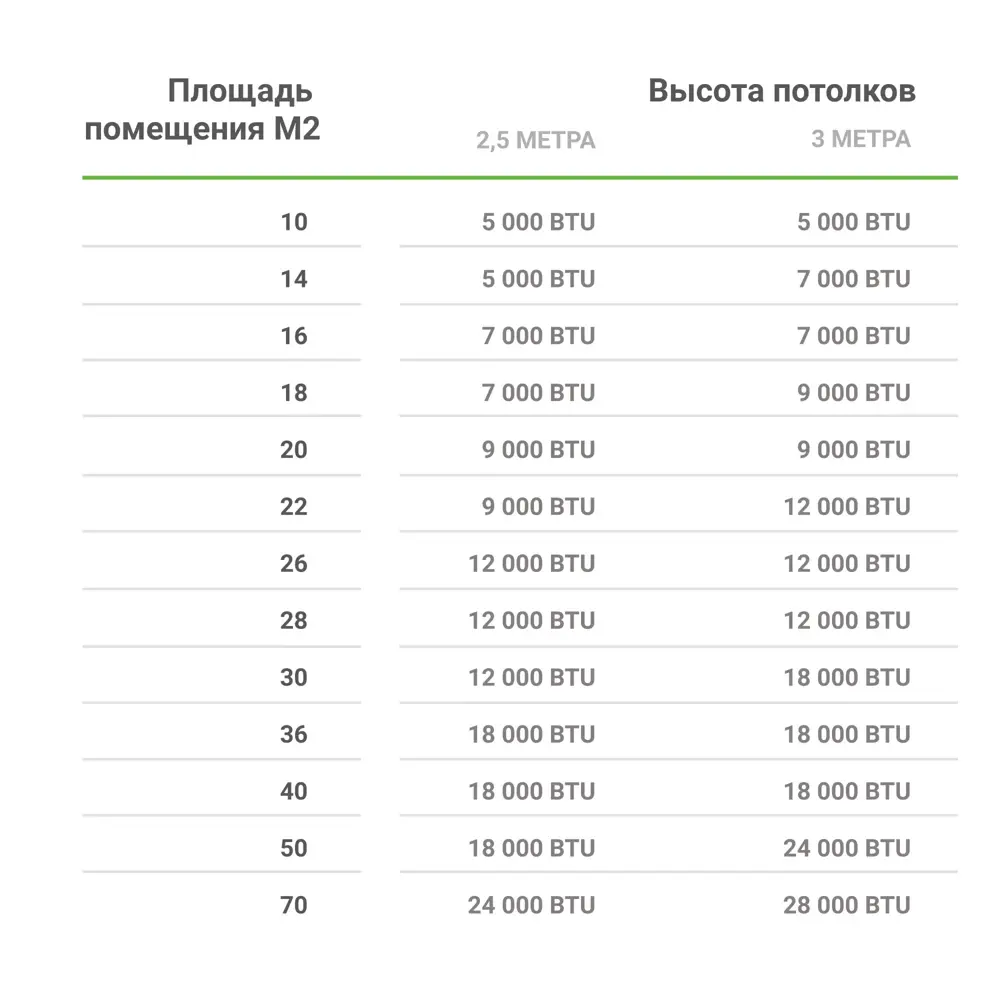Click the "Площадь помещения М2" column header
Image resolution: width=1000 pixels, height=1000 pixels.
(x=202, y=110)
